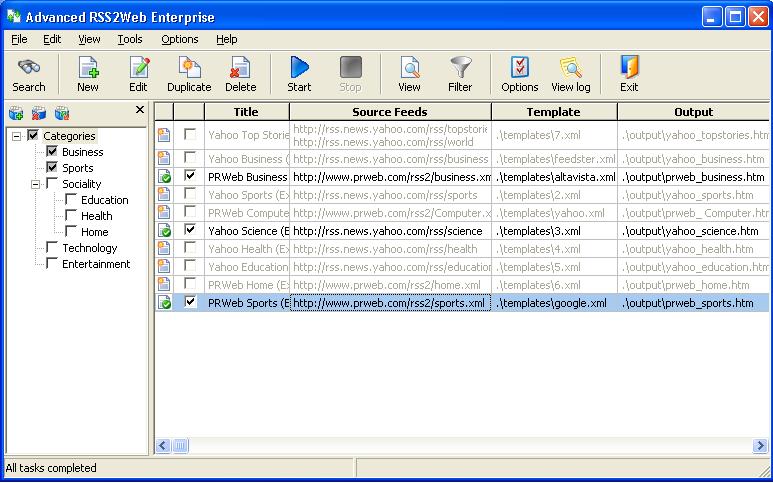Enable the Technology category checkbox
Viewport: 773px width, 483px height.
coord(52,248)
